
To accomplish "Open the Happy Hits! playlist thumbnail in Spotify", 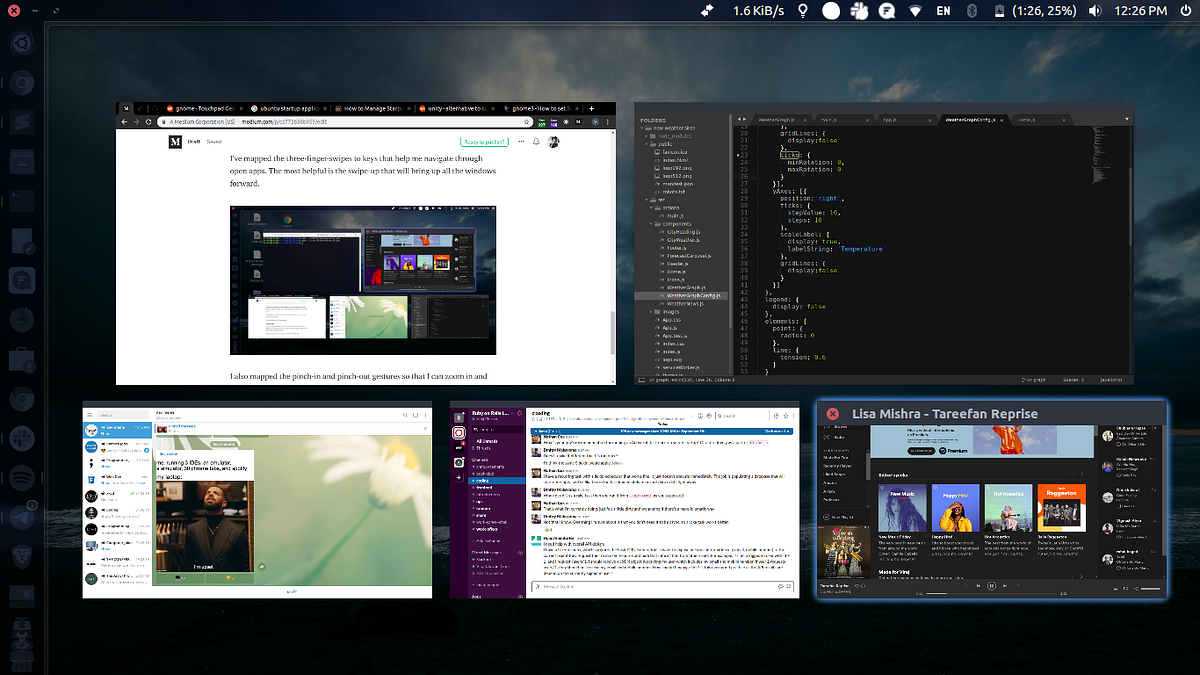I will click(x=956, y=507).
